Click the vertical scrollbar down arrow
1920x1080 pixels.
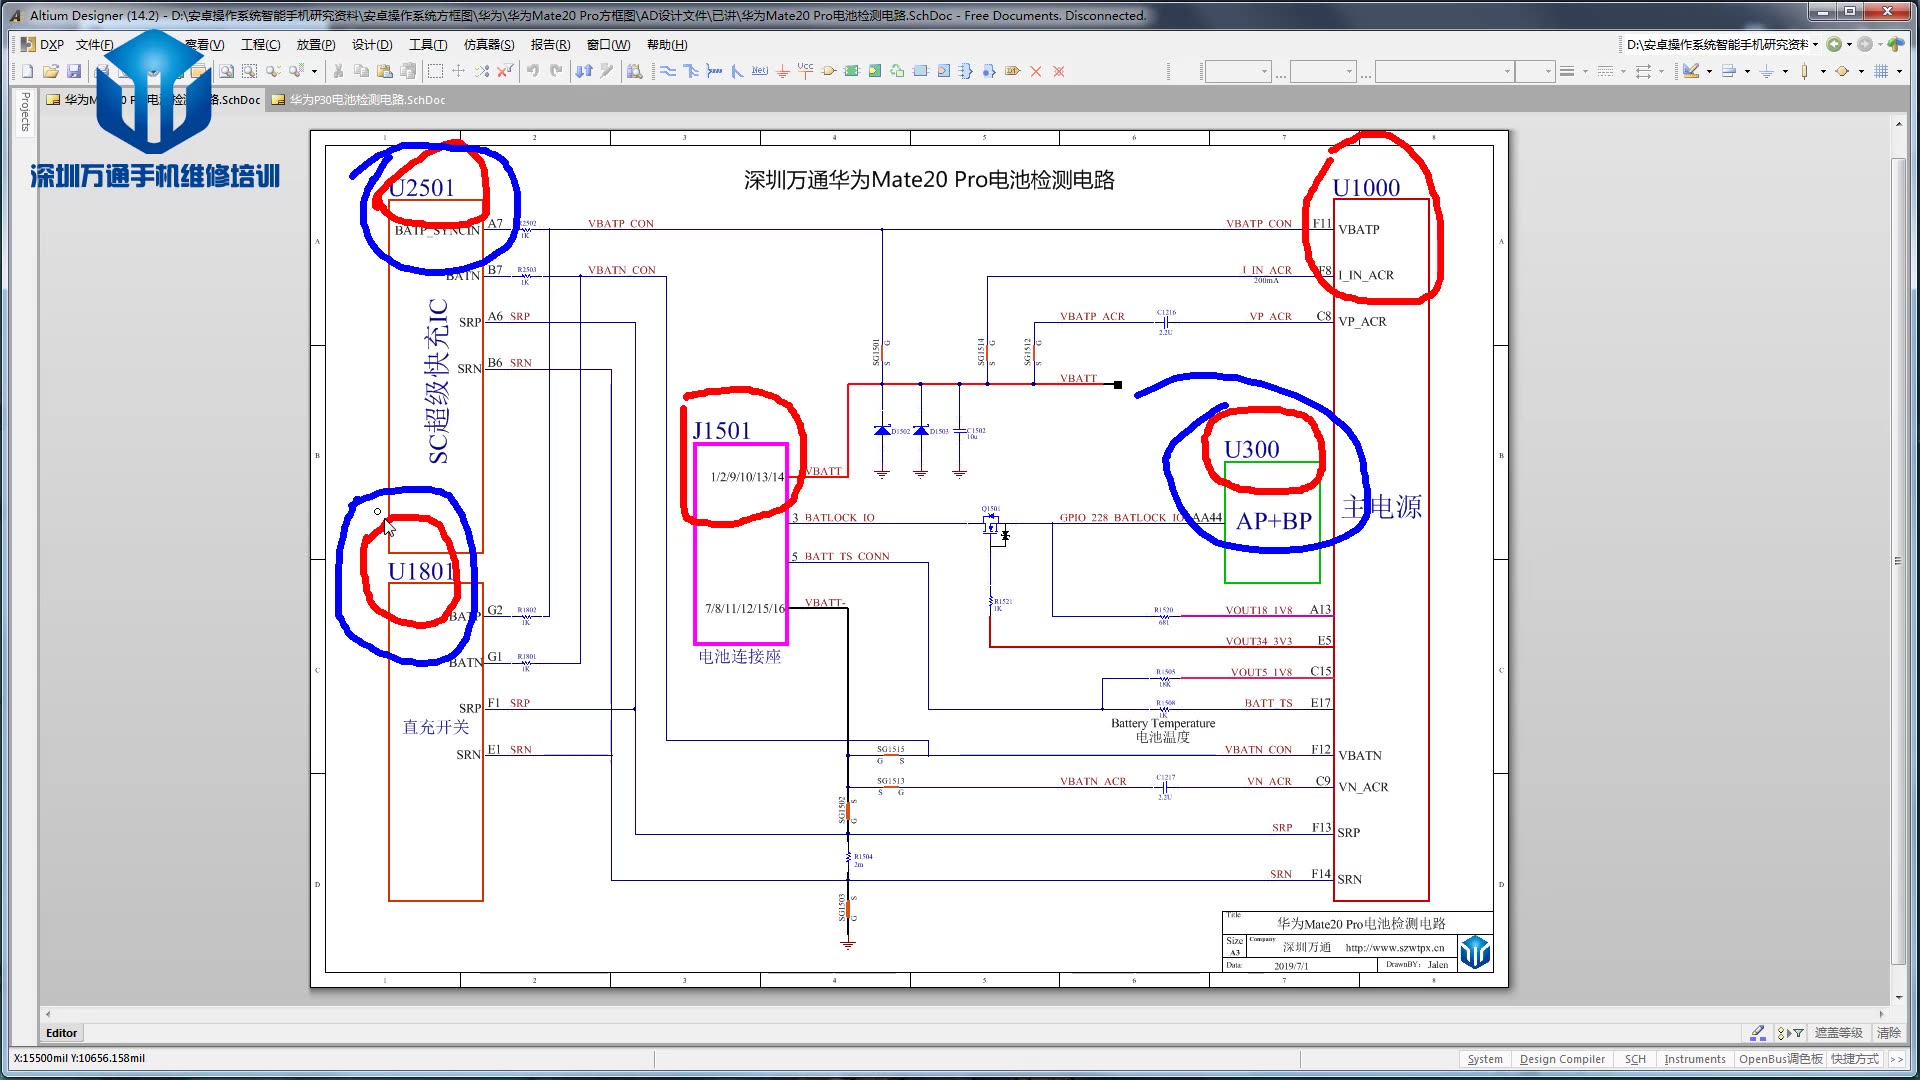pyautogui.click(x=1898, y=997)
